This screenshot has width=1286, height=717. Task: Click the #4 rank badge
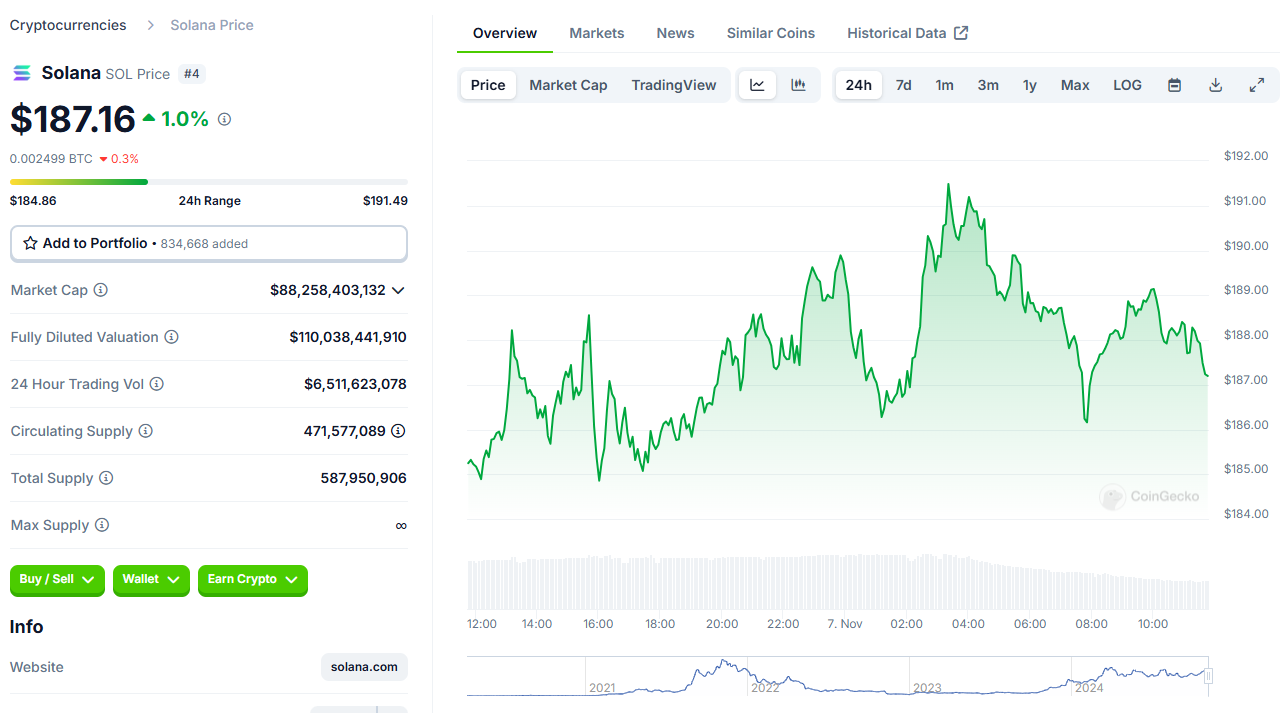191,73
